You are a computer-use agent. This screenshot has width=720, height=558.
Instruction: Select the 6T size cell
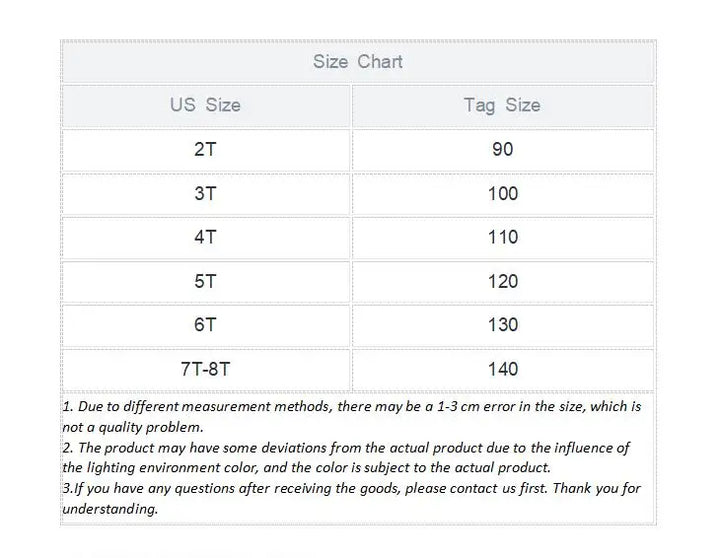(x=205, y=325)
